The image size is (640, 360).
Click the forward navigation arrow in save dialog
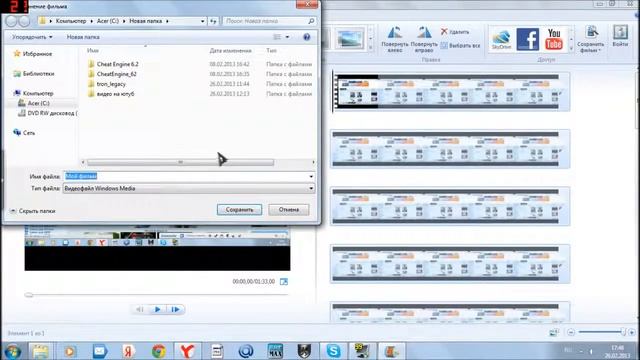click(x=24, y=21)
